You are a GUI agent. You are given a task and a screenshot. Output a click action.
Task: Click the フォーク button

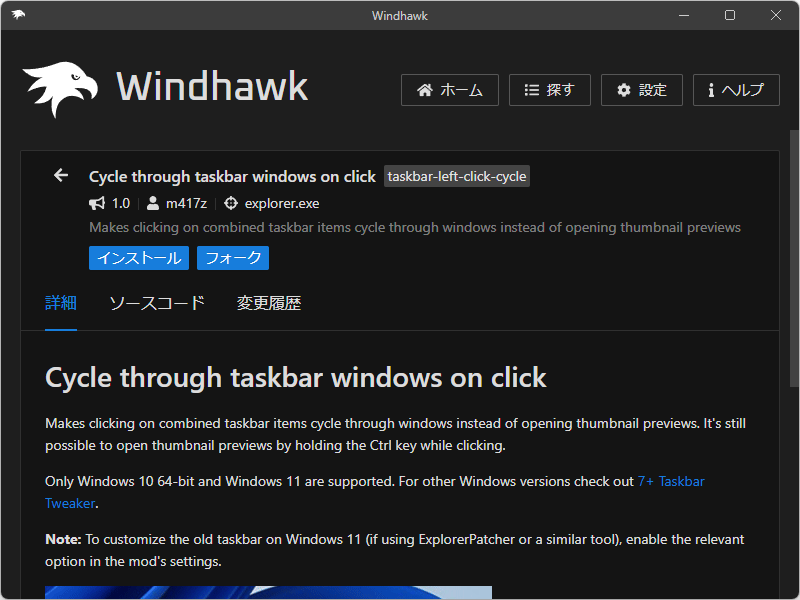[232, 258]
